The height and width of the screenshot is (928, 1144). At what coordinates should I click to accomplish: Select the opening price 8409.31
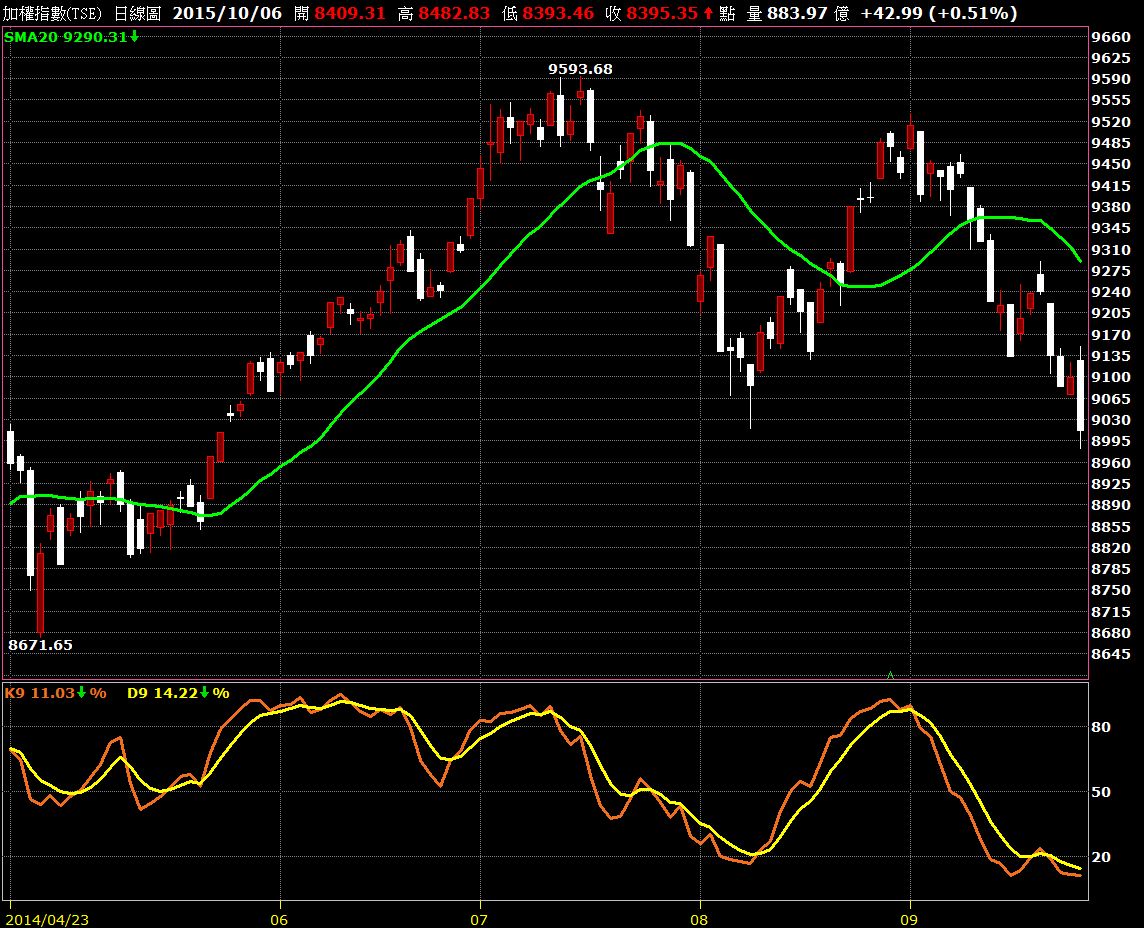(x=350, y=13)
